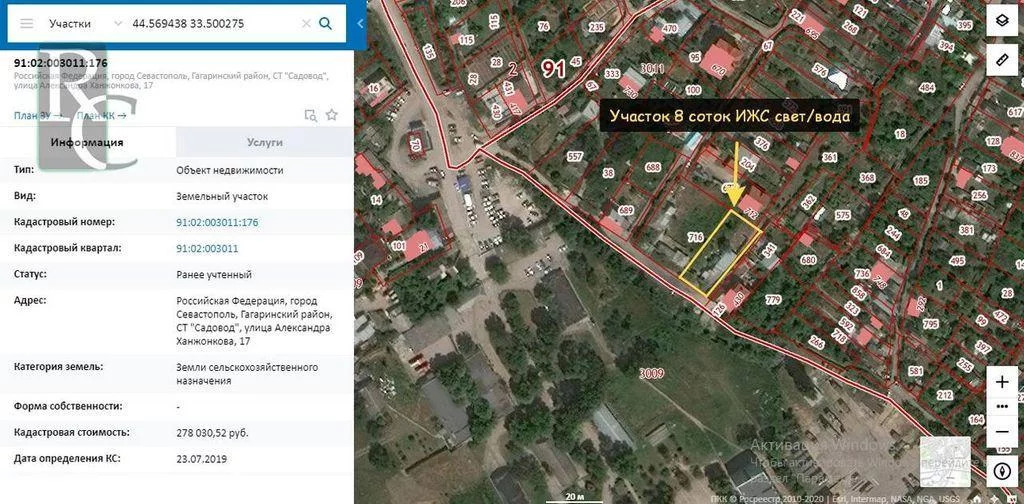The width and height of the screenshot is (1024, 504).
Task: Click the compass orientation button
Action: 1002,469
